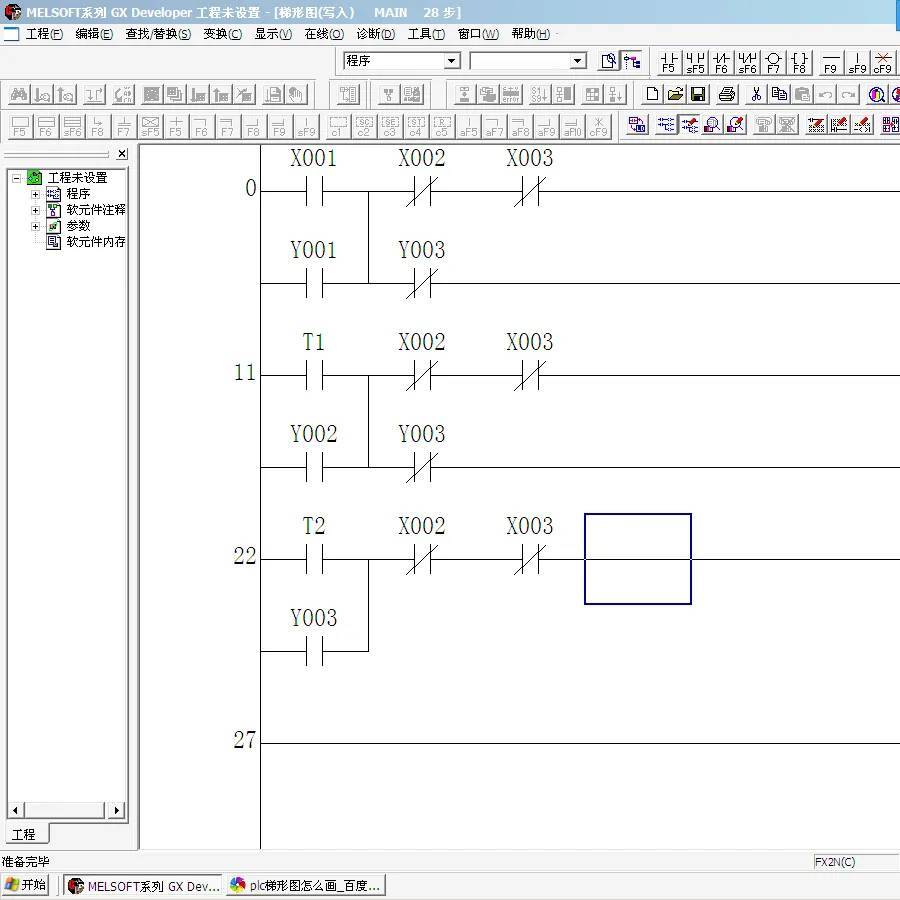
Task: Open the 帮助(H) menu
Action: pos(531,34)
